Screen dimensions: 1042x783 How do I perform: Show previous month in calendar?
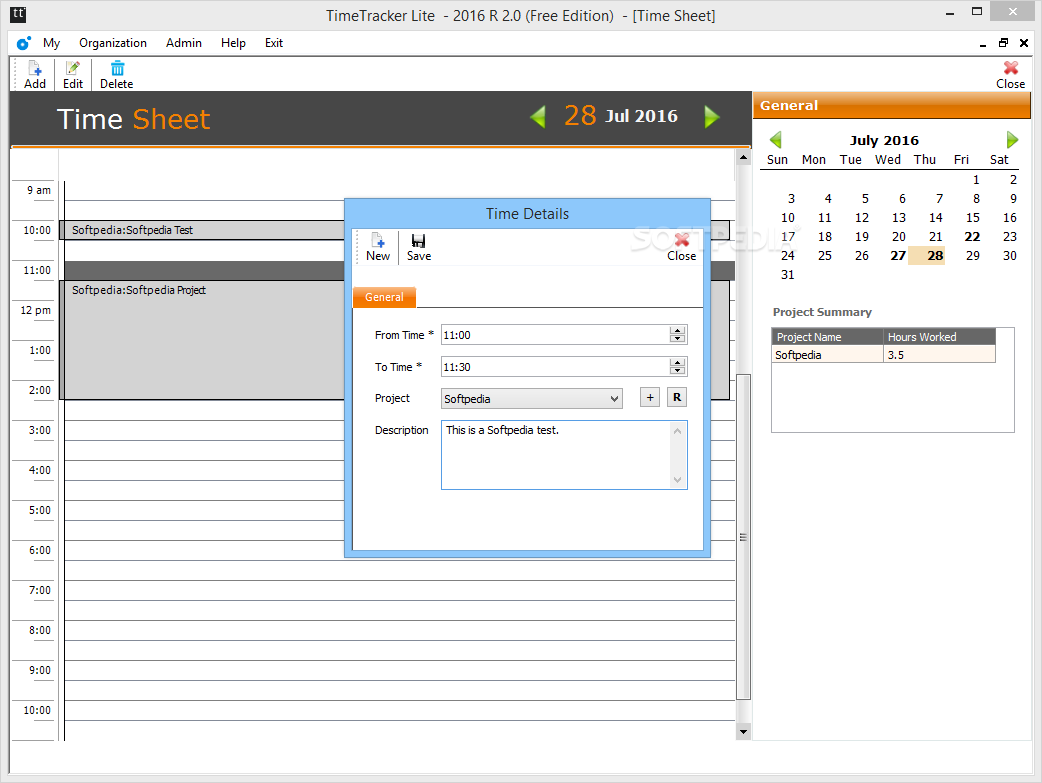pos(776,140)
